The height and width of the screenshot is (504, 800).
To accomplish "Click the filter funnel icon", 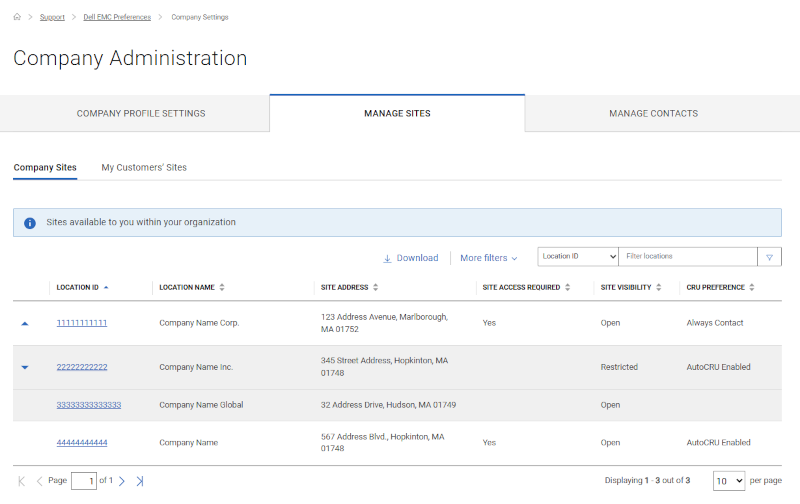I will click(x=769, y=257).
